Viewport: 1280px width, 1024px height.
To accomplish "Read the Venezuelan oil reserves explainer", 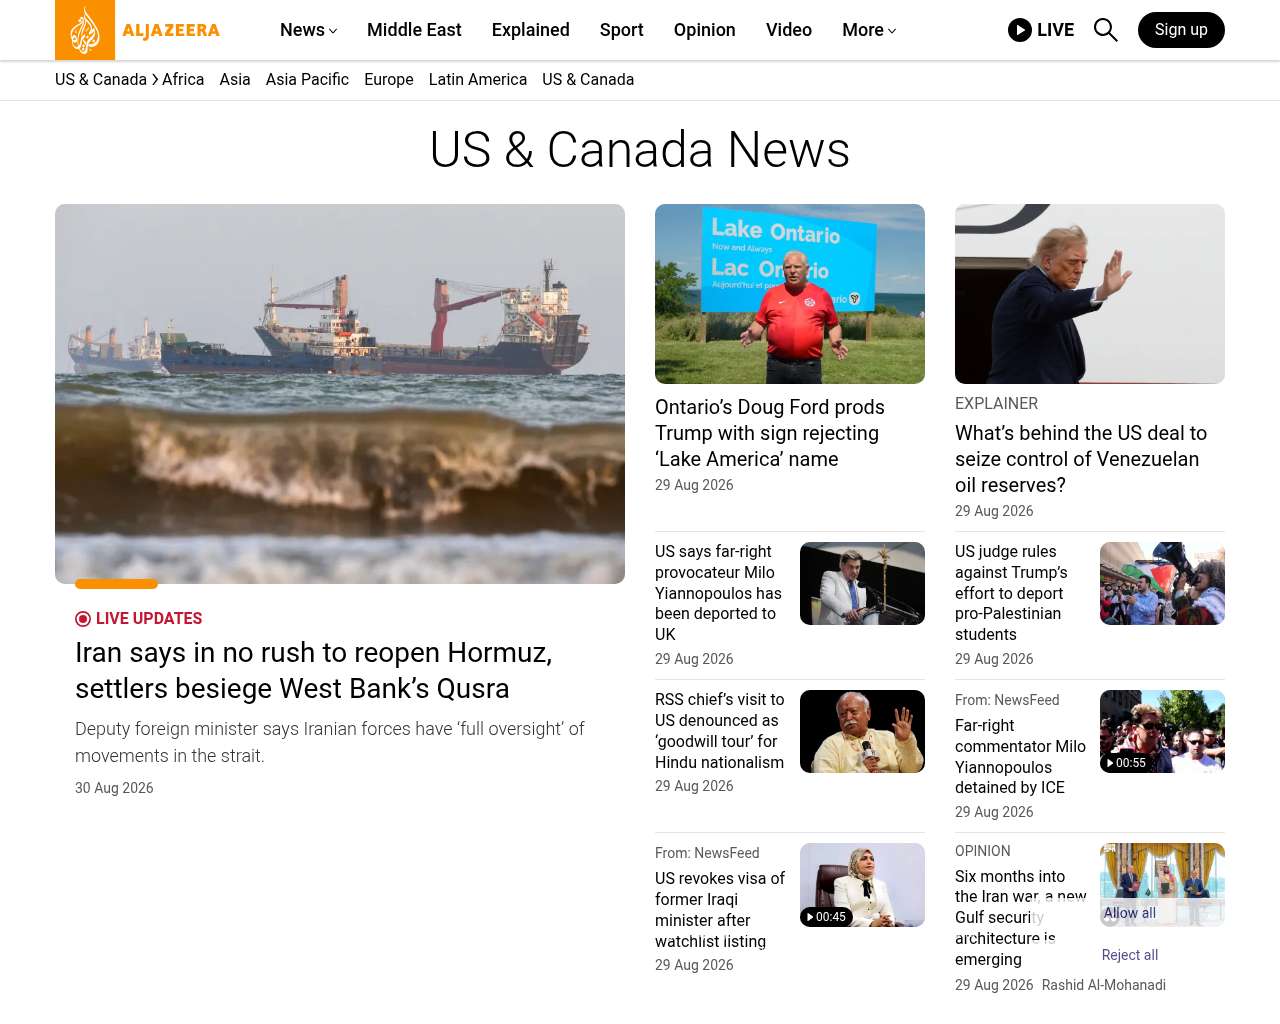I will pyautogui.click(x=1081, y=459).
